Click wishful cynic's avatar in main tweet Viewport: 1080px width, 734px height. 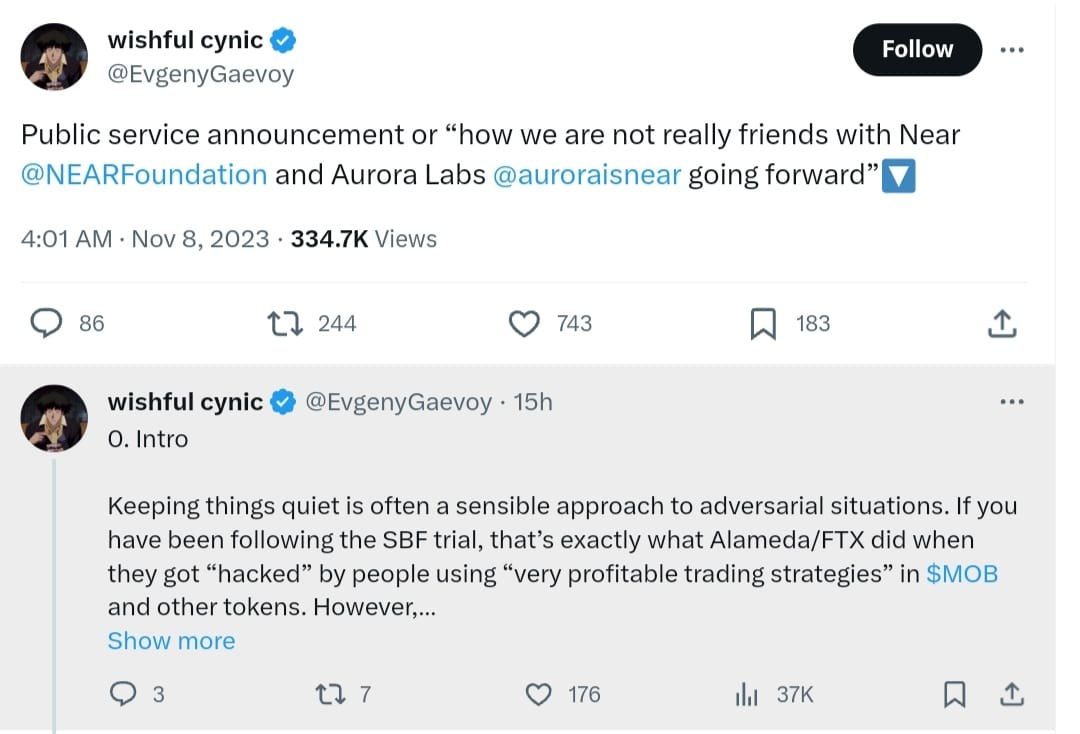(54, 56)
